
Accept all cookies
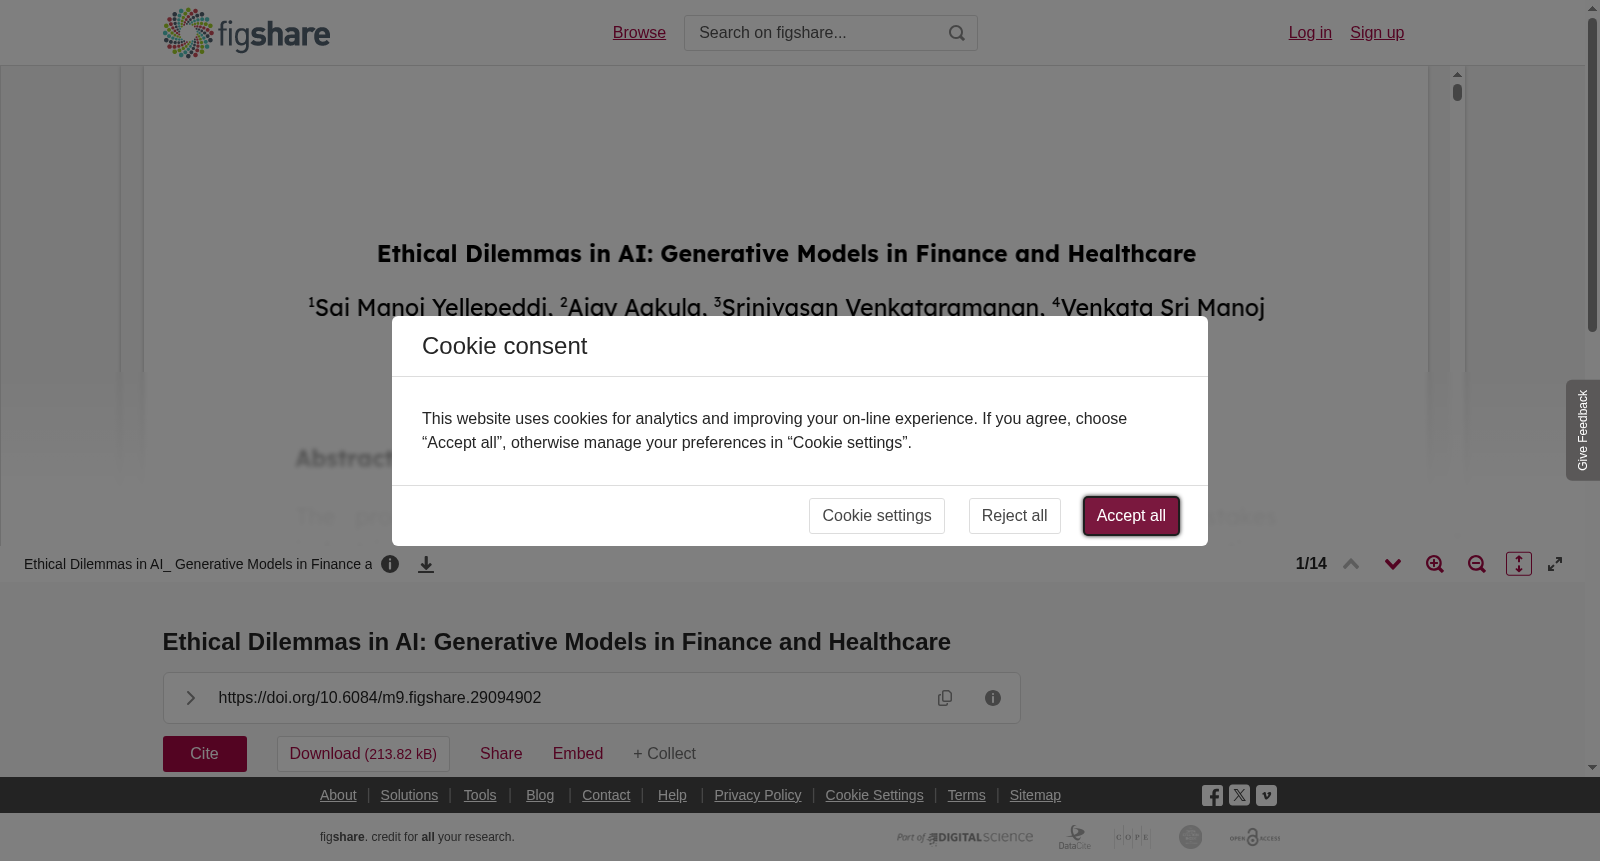(1131, 516)
